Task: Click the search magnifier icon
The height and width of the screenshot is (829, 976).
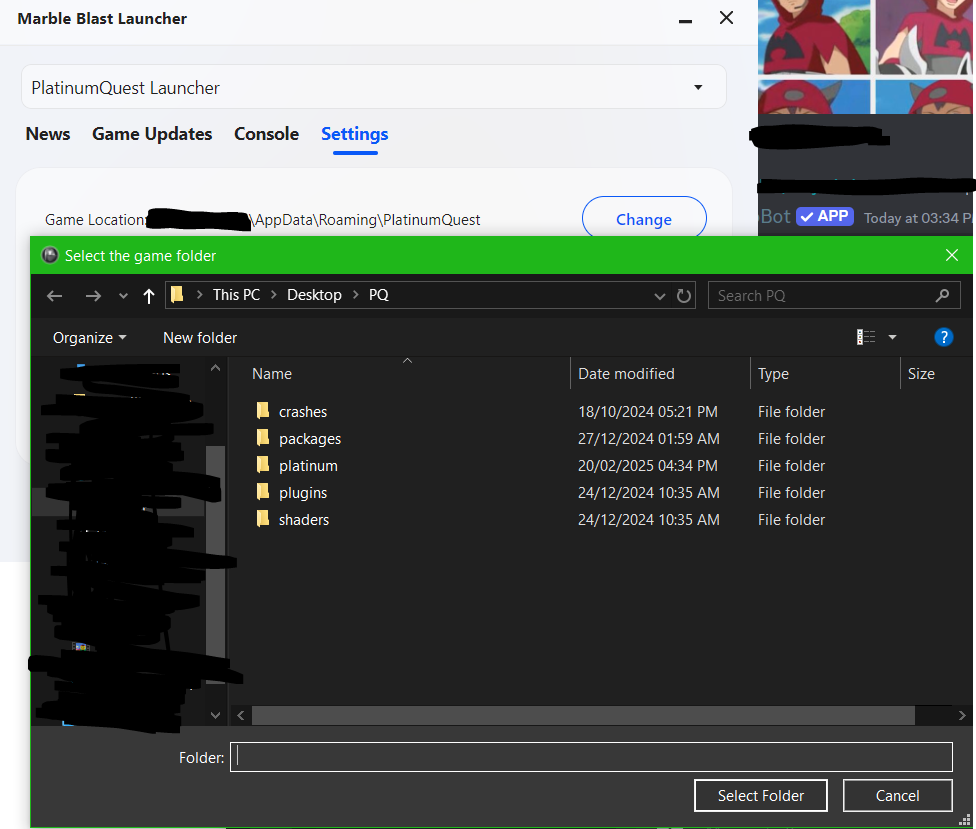Action: 941,296
